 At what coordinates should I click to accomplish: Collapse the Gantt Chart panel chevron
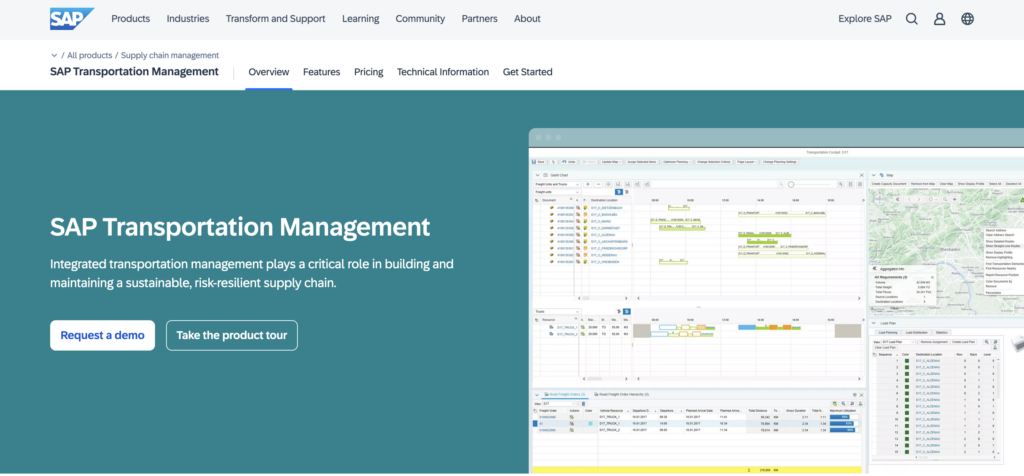(x=537, y=175)
